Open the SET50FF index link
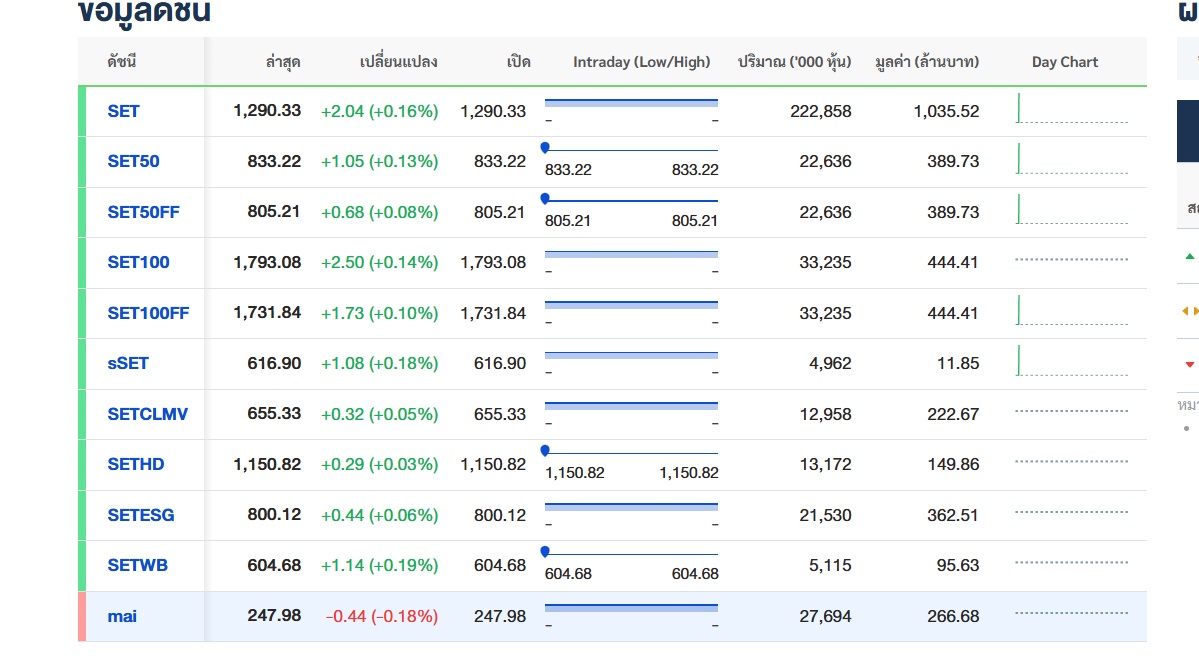This screenshot has width=1199, height=659. pyautogui.click(x=143, y=212)
